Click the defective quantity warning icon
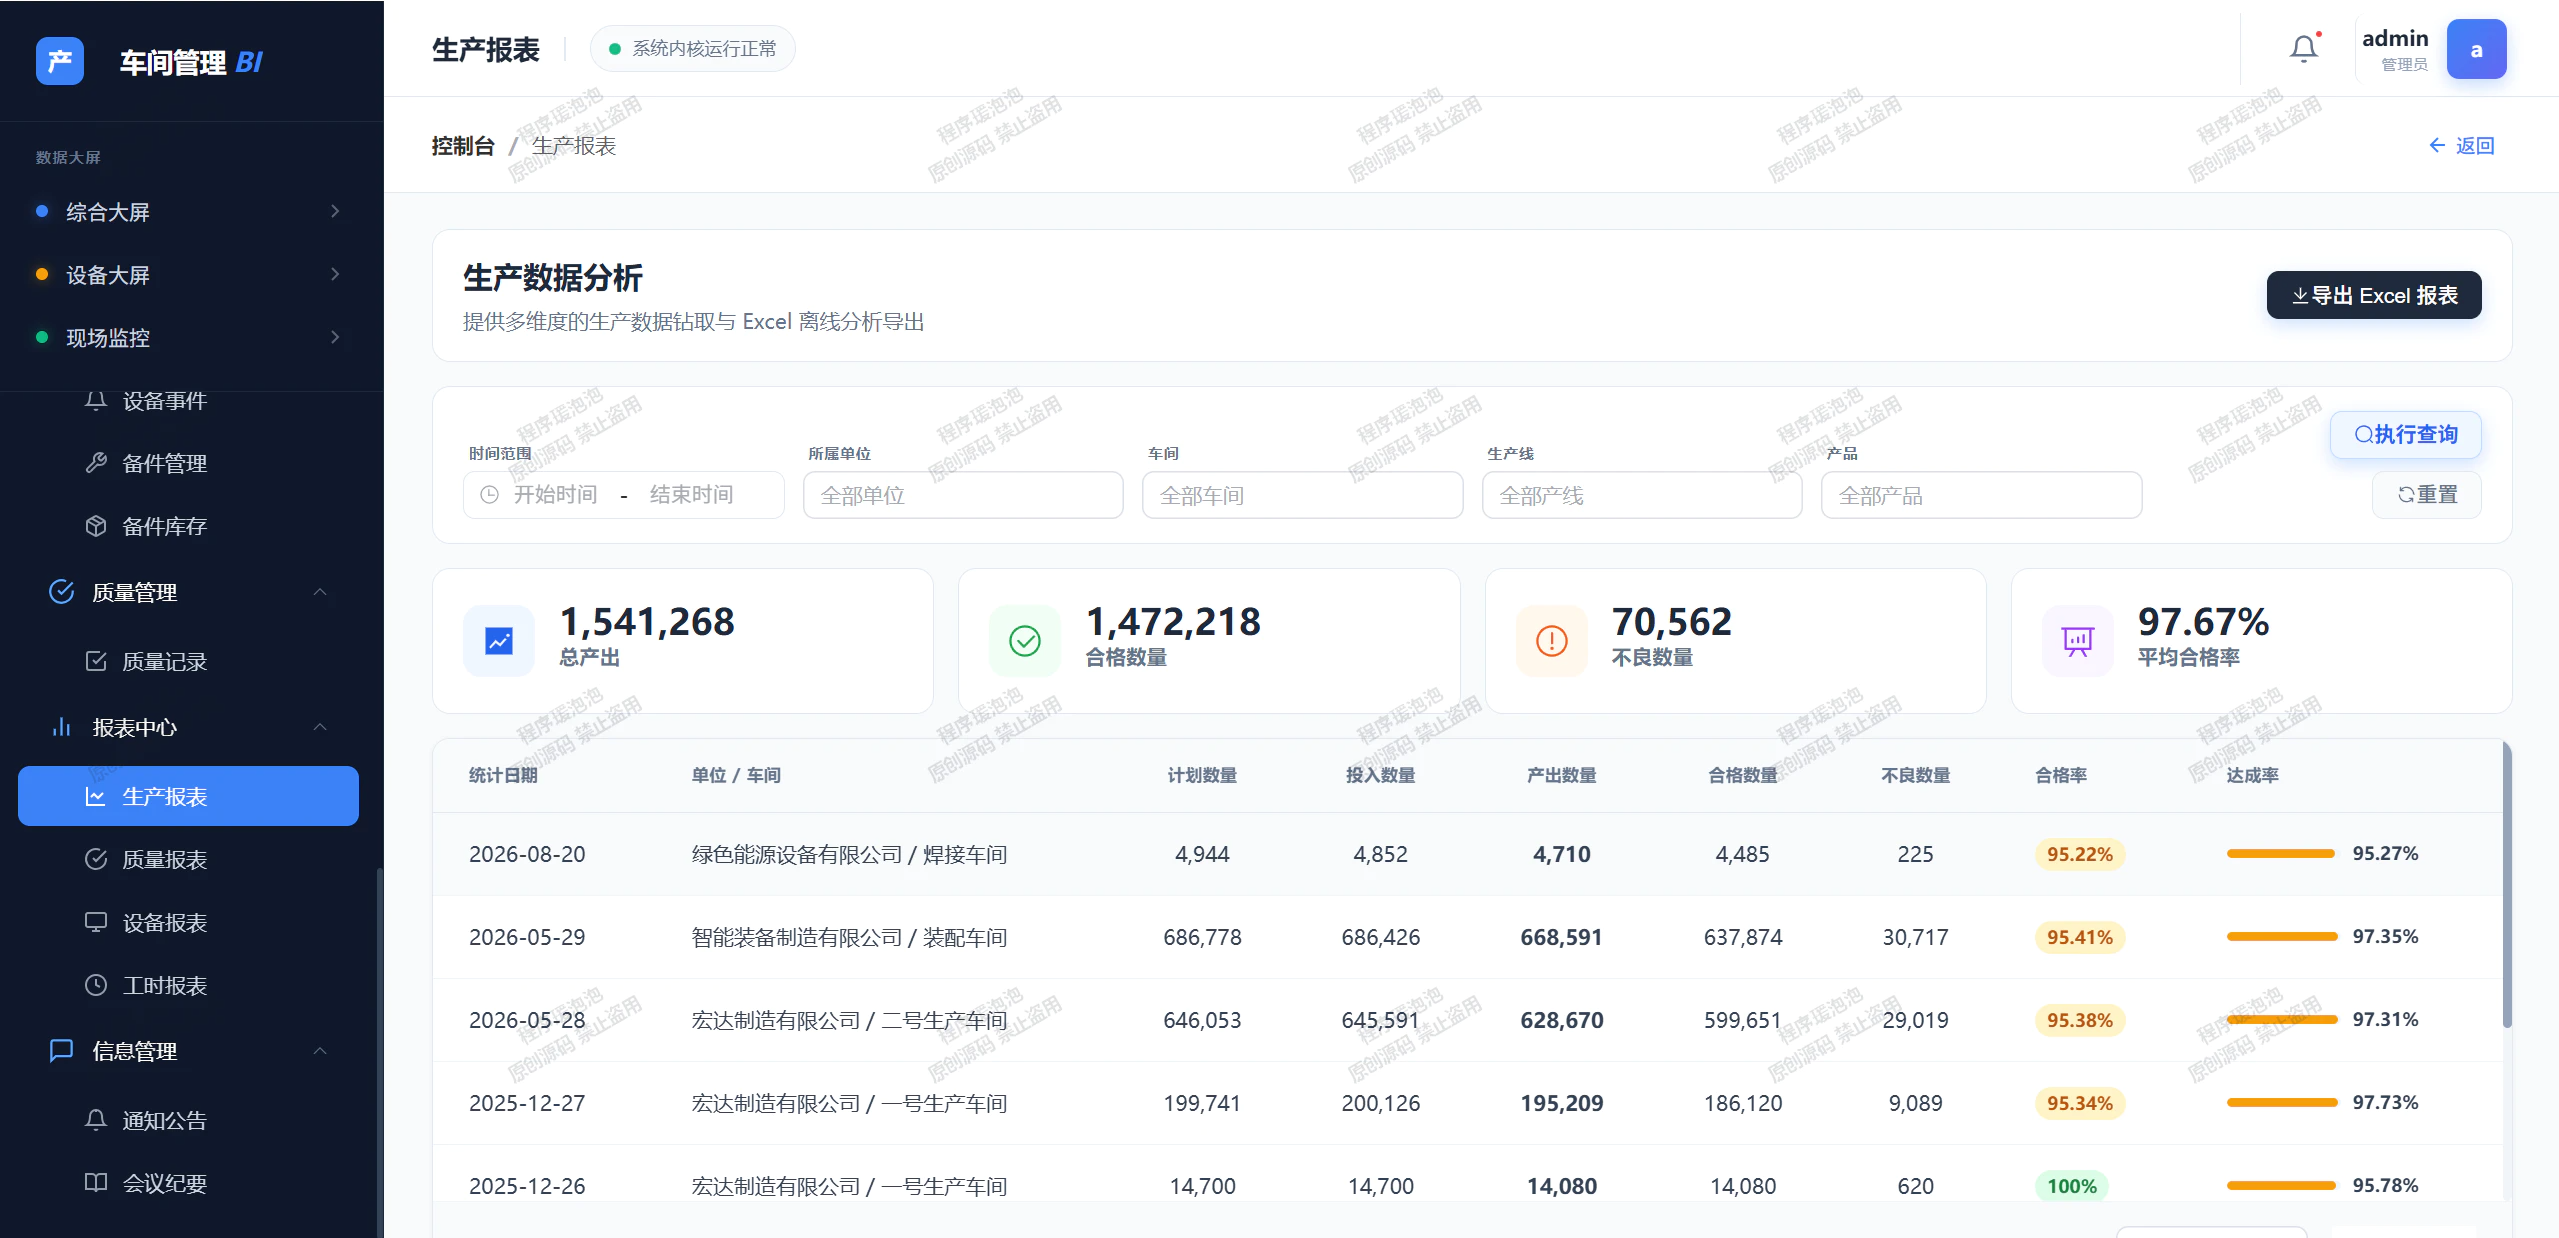 [x=1552, y=641]
